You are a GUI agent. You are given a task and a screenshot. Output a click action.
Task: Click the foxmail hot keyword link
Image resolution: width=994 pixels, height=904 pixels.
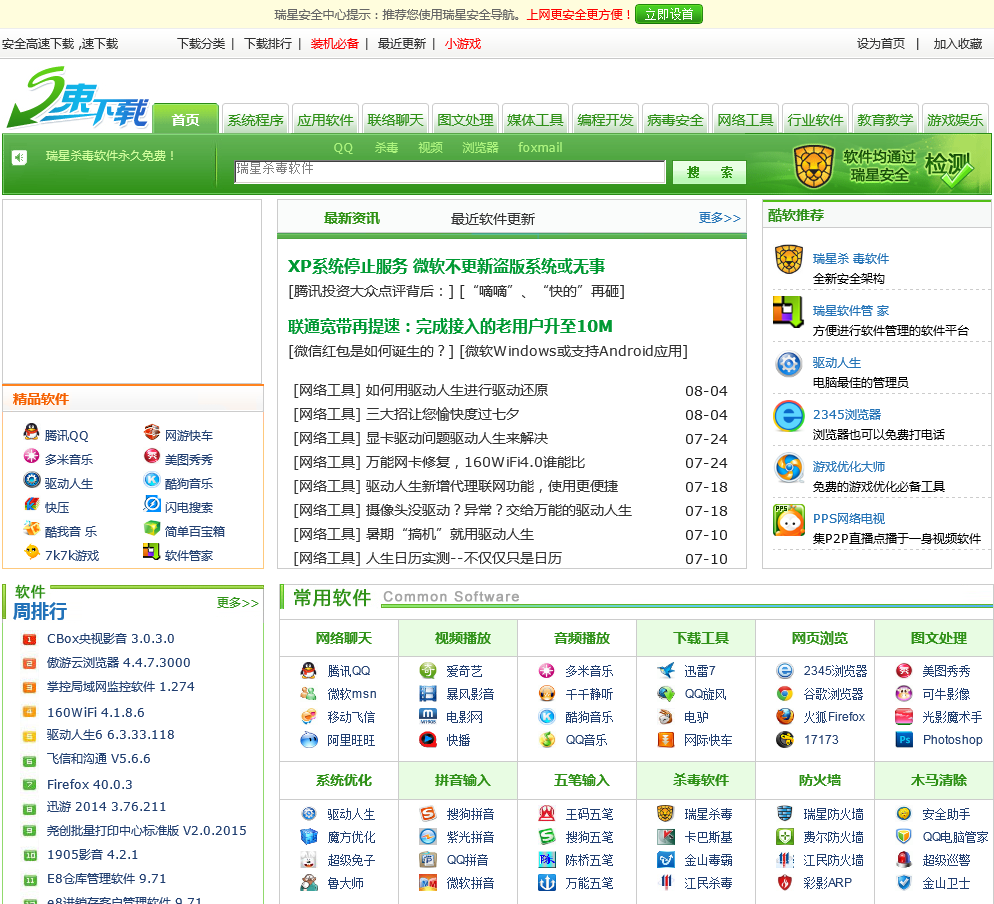pos(540,148)
